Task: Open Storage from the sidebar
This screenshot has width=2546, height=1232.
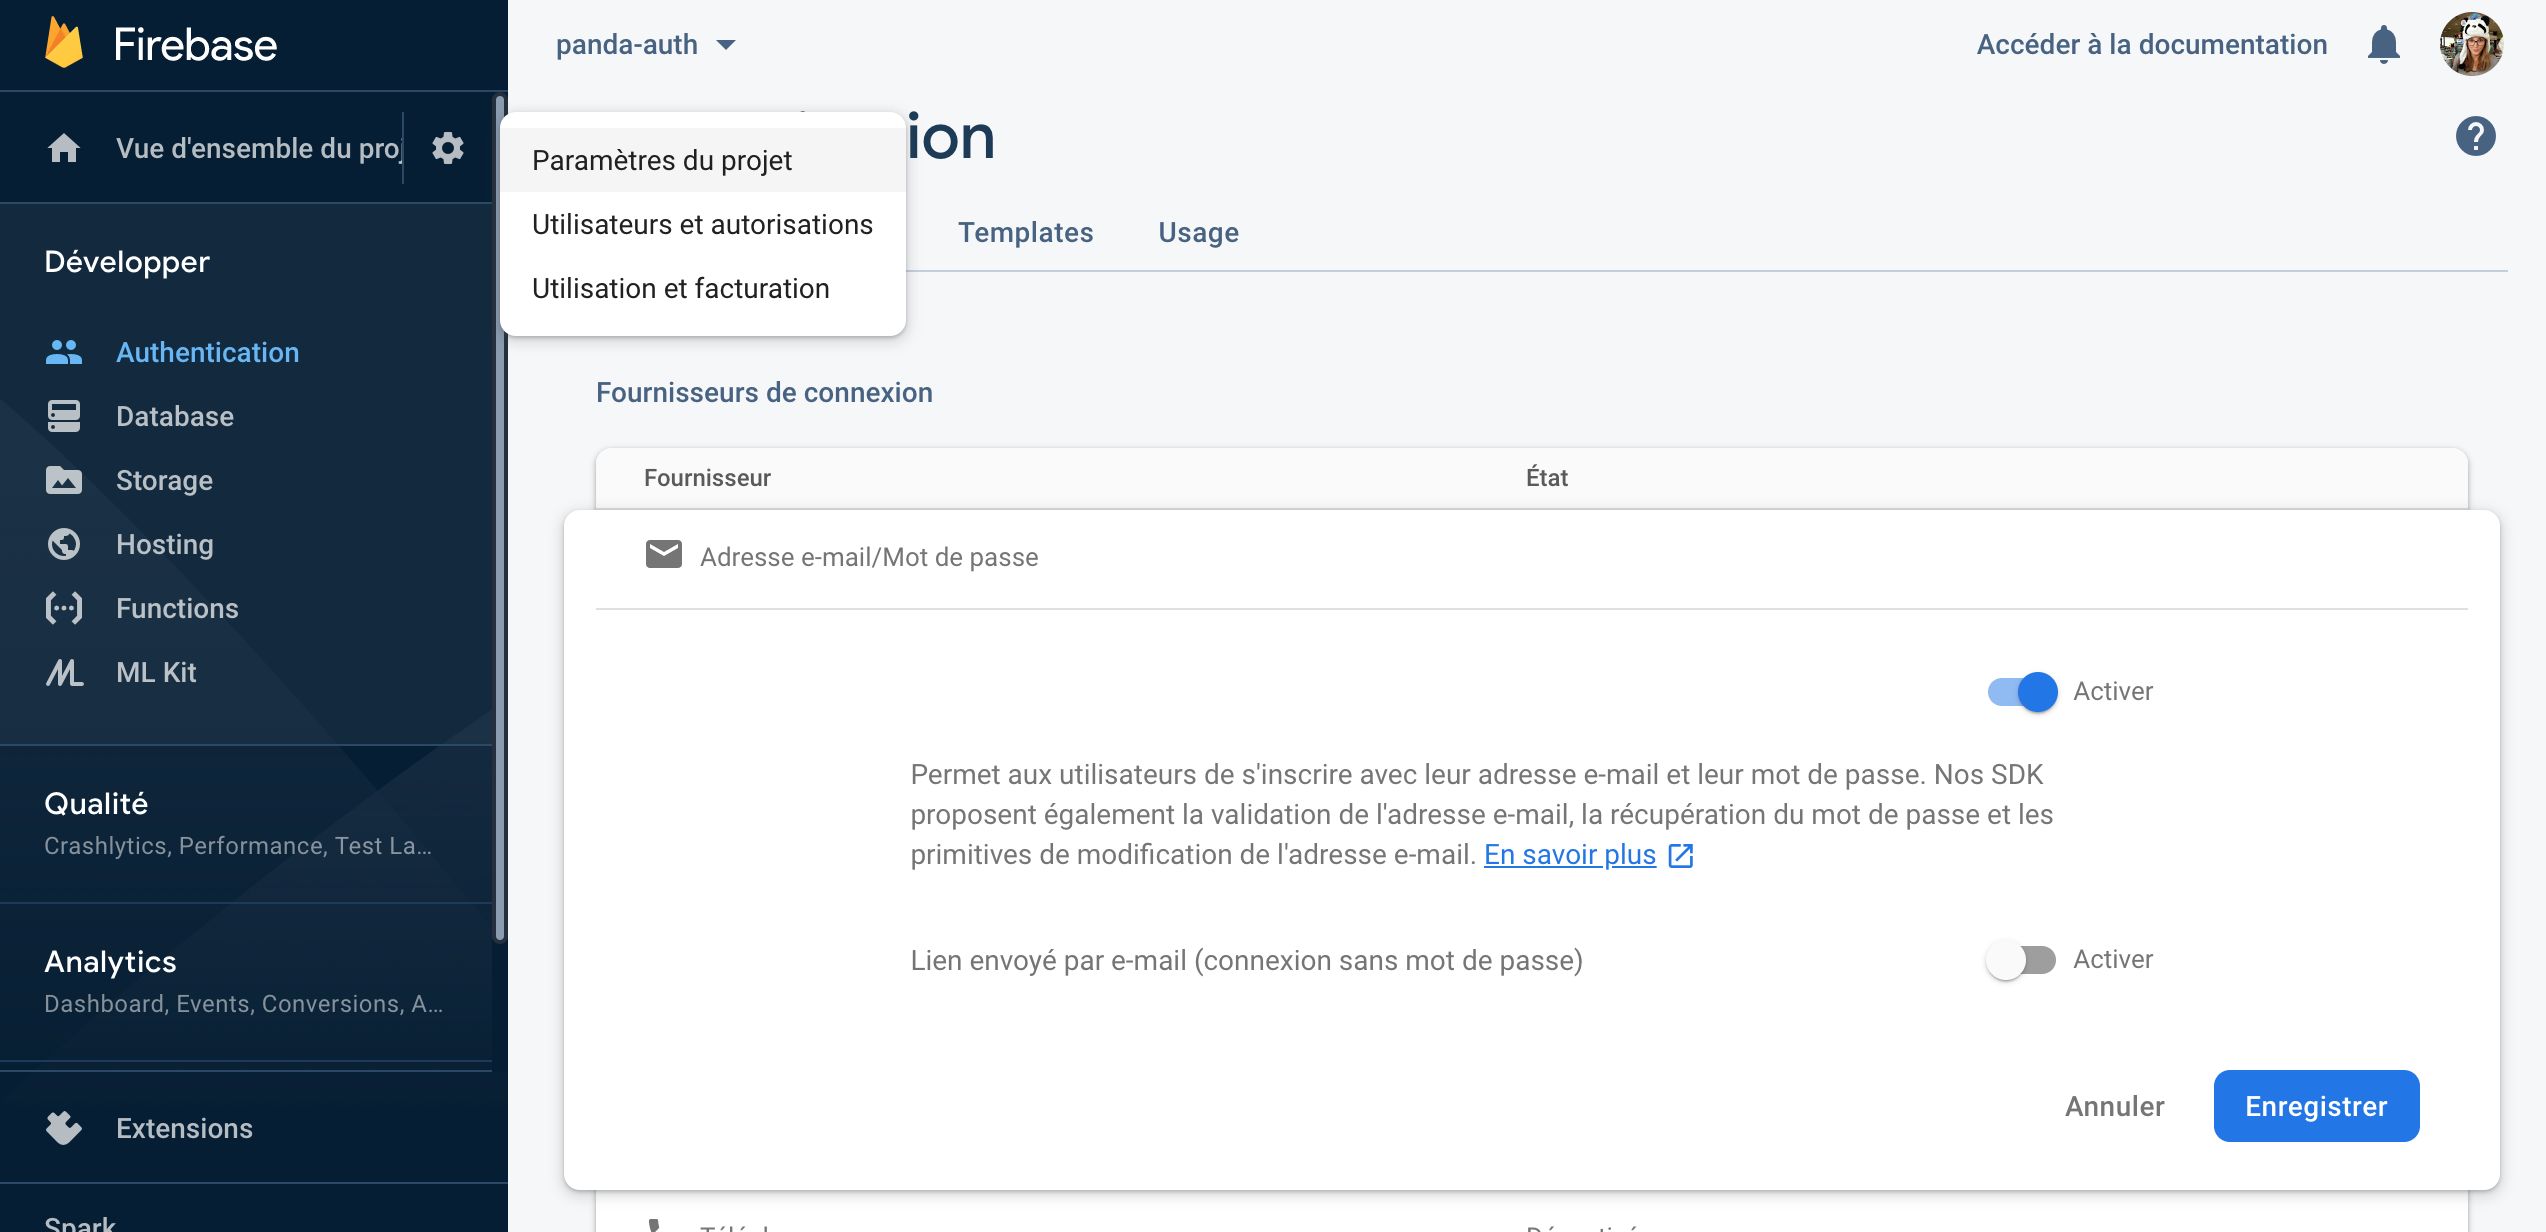Action: coord(65,480)
